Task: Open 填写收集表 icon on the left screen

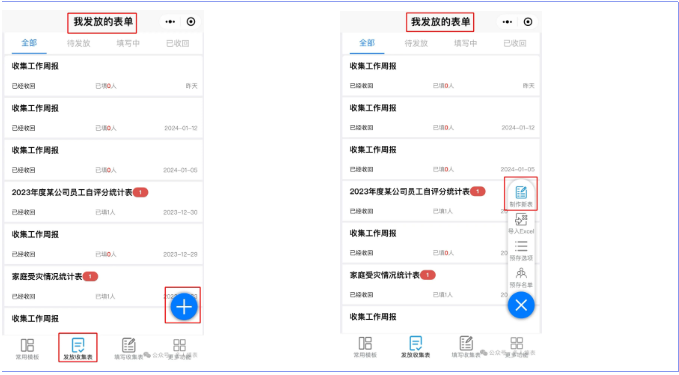Action: [129, 345]
